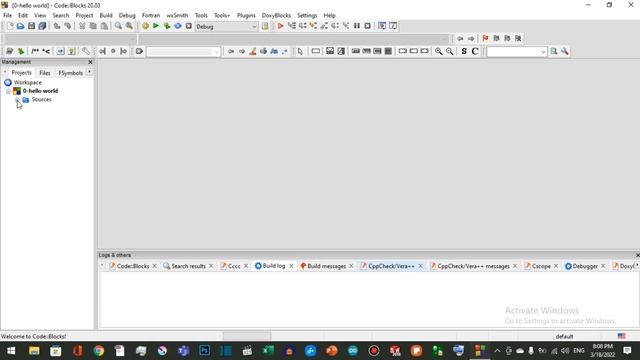This screenshot has height=360, width=640.
Task: Open Chrome from the Windows taskbar
Action: click(98, 351)
